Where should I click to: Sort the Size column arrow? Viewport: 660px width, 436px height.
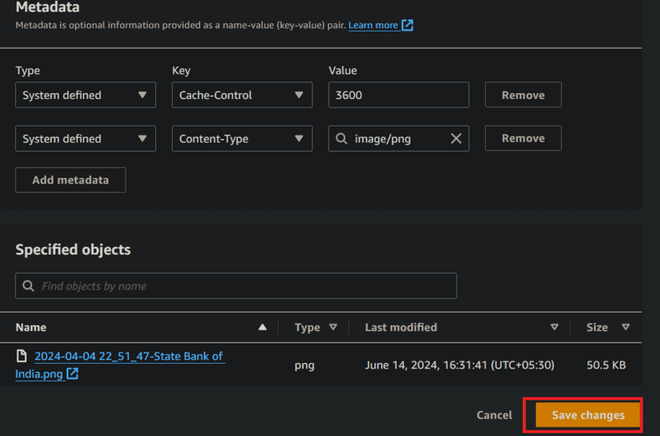(626, 327)
